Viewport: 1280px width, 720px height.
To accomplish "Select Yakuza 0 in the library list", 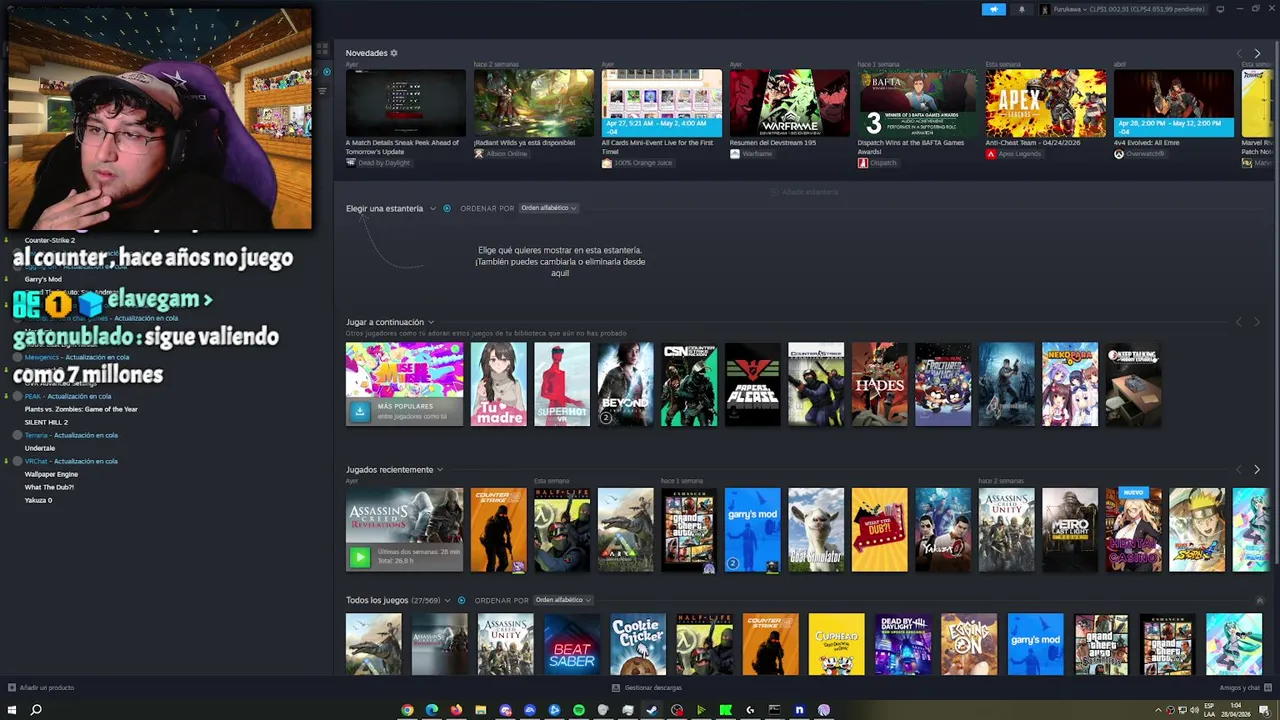I will 38,500.
